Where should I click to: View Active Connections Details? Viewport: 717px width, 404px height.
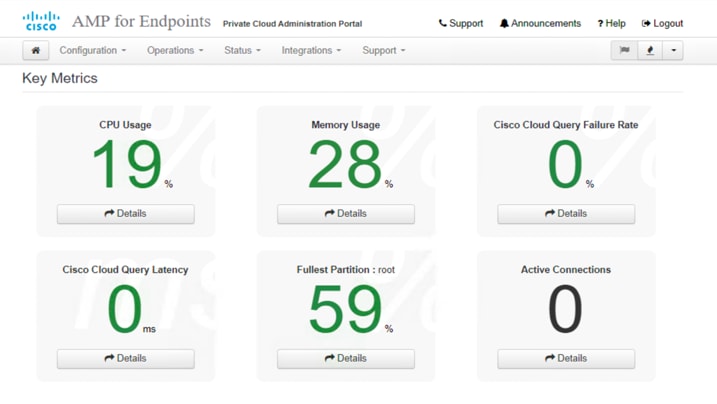click(x=566, y=359)
